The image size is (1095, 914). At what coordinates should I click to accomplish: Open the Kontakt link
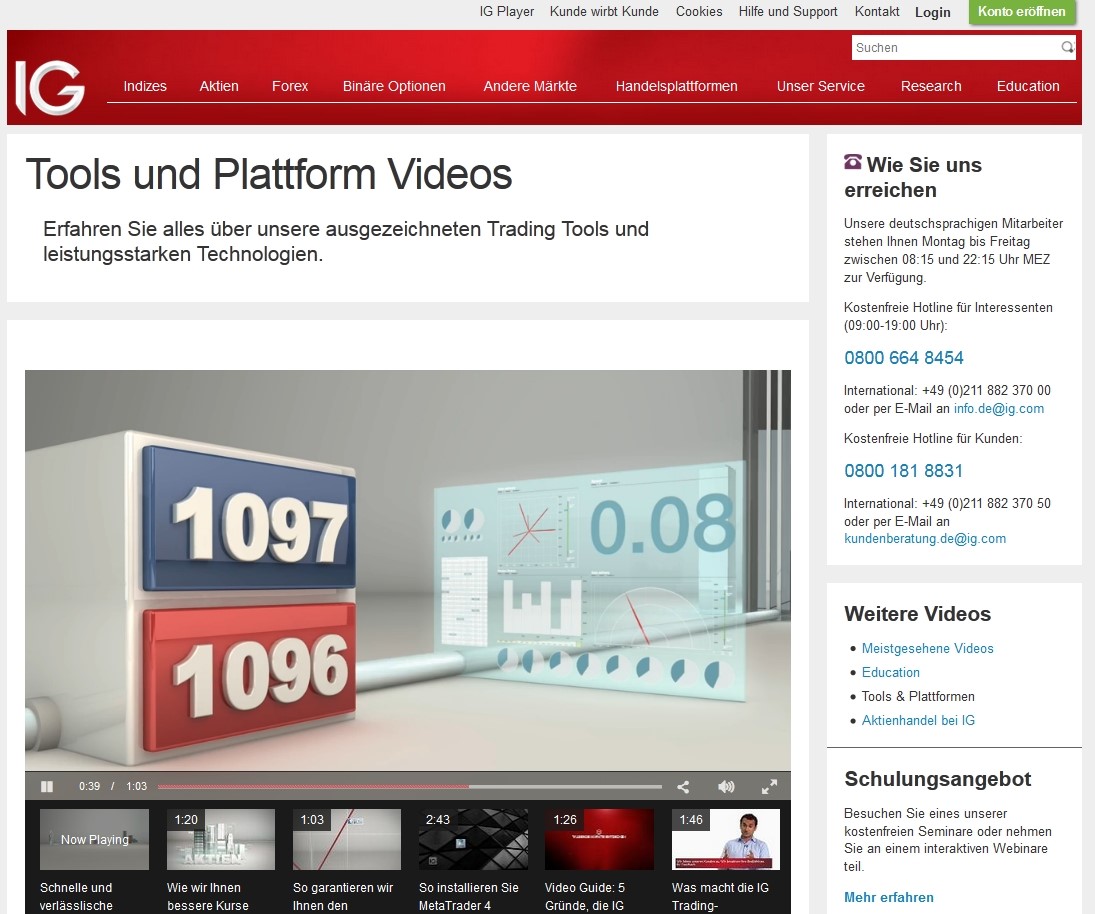point(877,11)
